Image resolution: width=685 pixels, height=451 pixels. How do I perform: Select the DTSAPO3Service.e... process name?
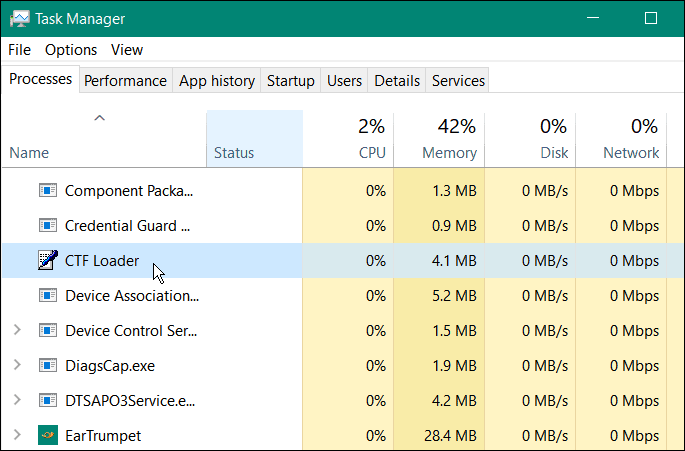click(130, 401)
